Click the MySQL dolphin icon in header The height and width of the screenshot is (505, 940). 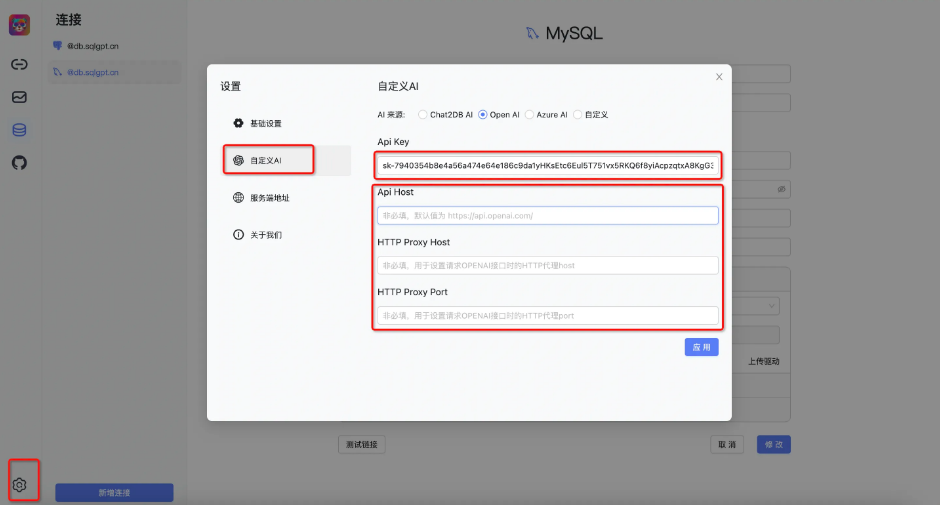pos(532,33)
